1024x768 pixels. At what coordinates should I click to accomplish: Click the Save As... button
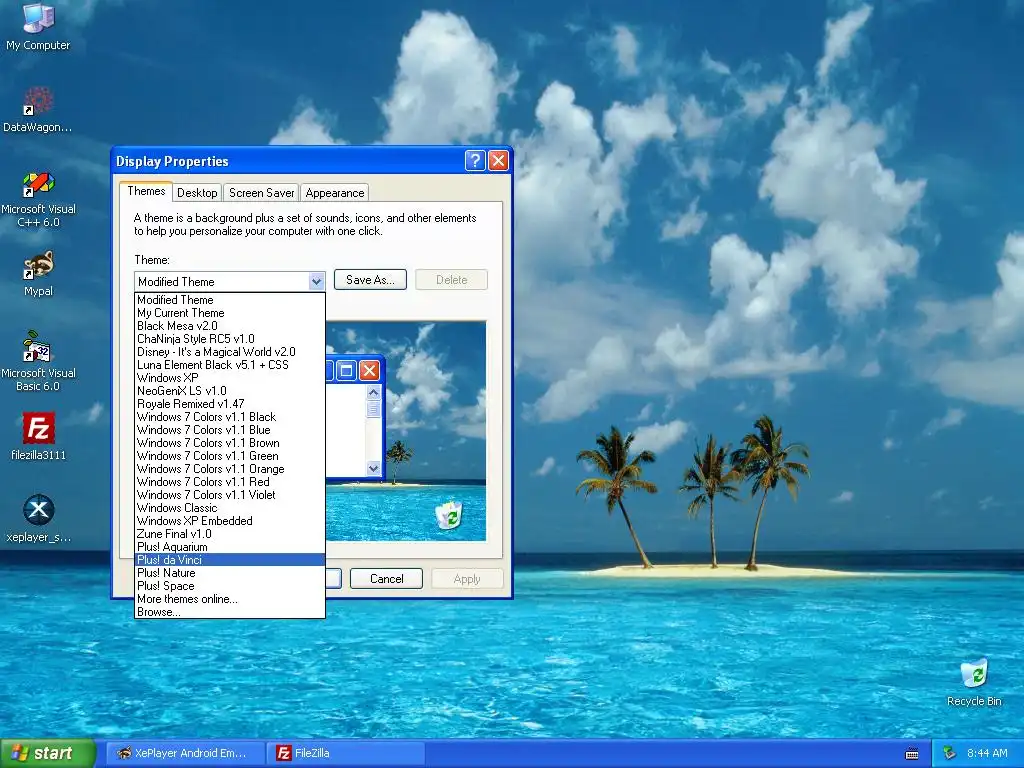[x=370, y=280]
